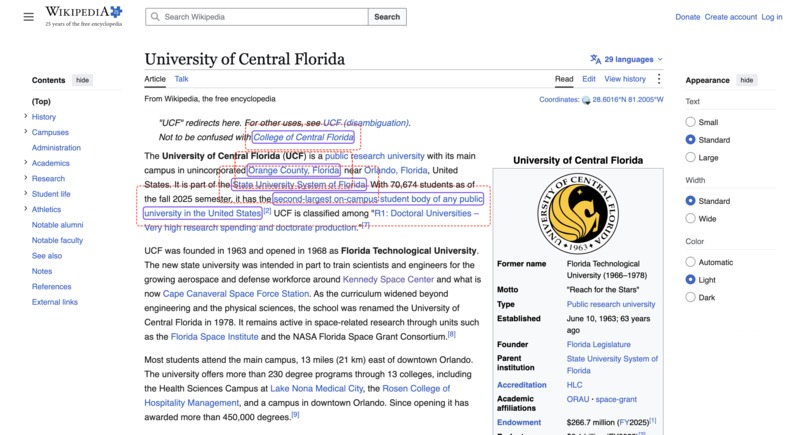
Task: Jump to (Top) in contents
Action: click(41, 101)
